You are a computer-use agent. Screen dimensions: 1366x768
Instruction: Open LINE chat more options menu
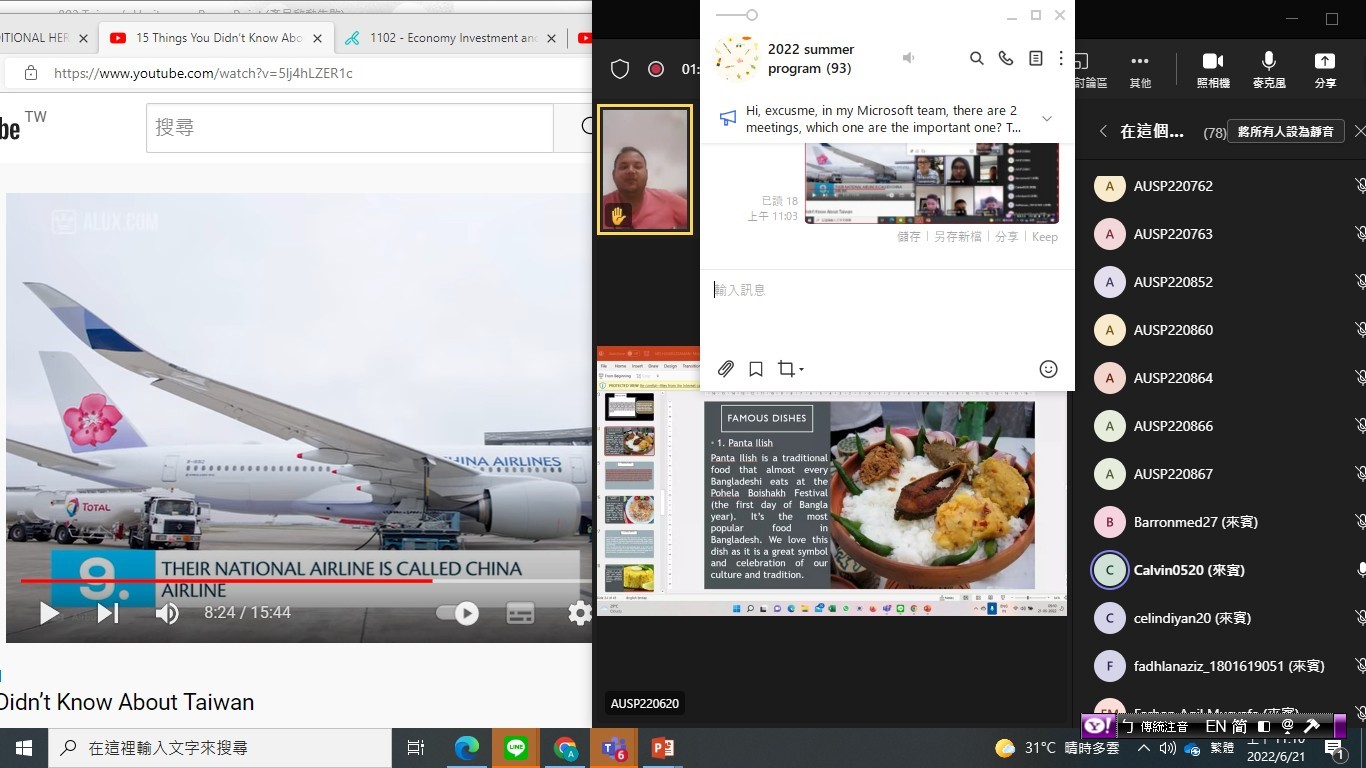tap(1061, 58)
